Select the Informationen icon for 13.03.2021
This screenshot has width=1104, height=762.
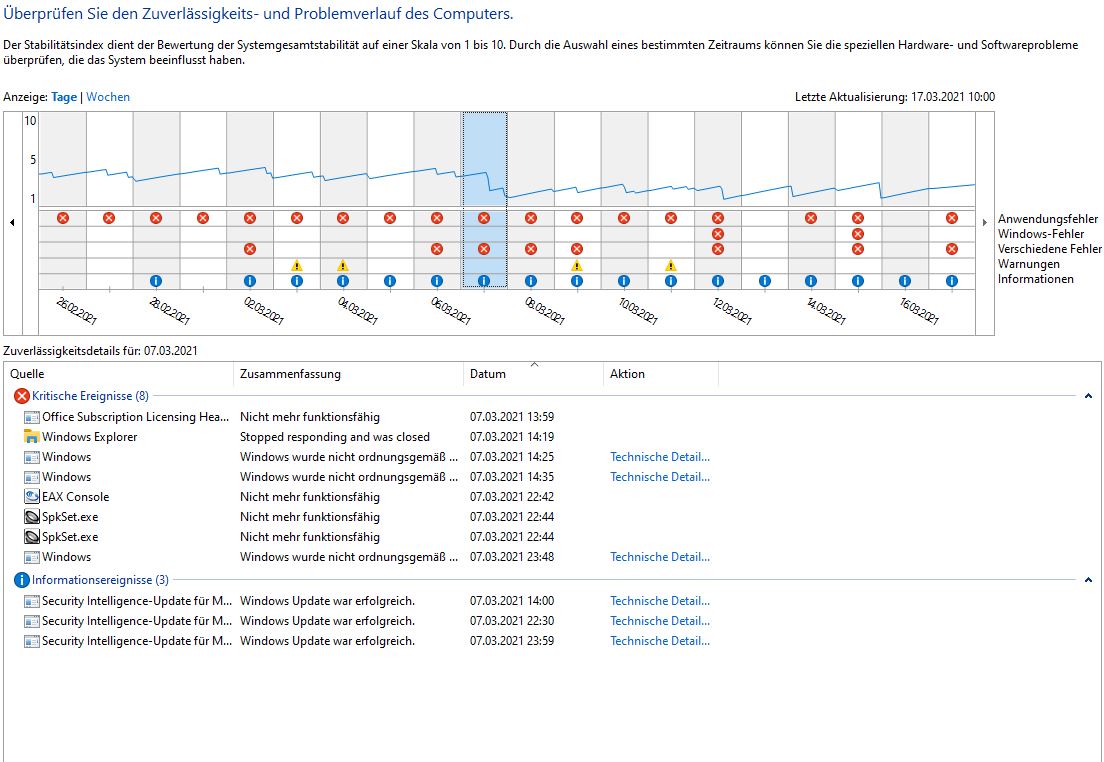(x=765, y=281)
